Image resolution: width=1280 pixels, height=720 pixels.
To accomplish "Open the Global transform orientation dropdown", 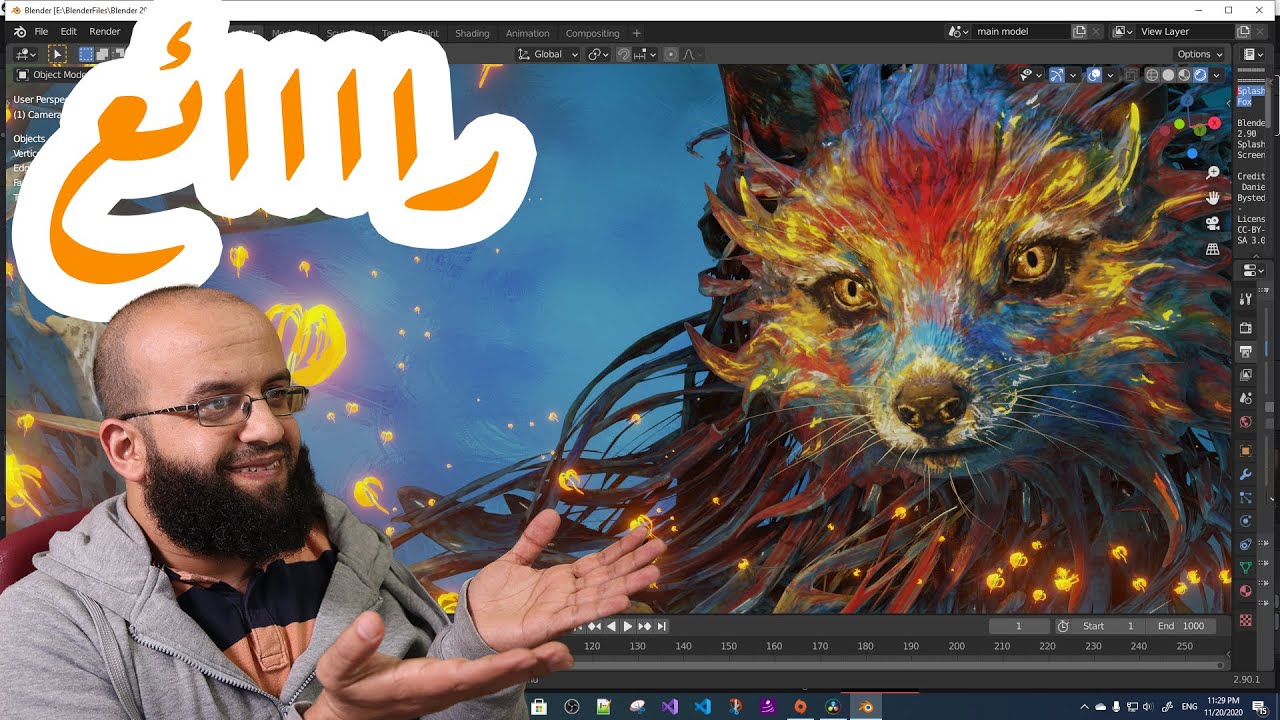I will (548, 54).
